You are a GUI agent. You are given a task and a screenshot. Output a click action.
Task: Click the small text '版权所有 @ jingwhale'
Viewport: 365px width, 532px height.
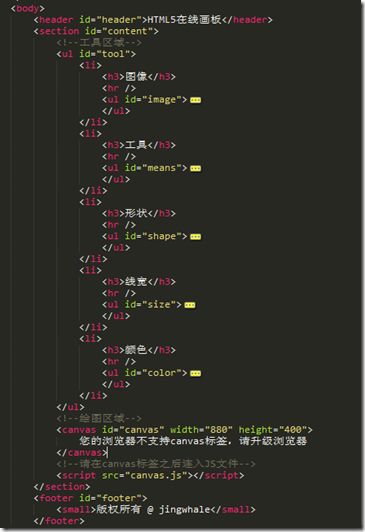153,510
